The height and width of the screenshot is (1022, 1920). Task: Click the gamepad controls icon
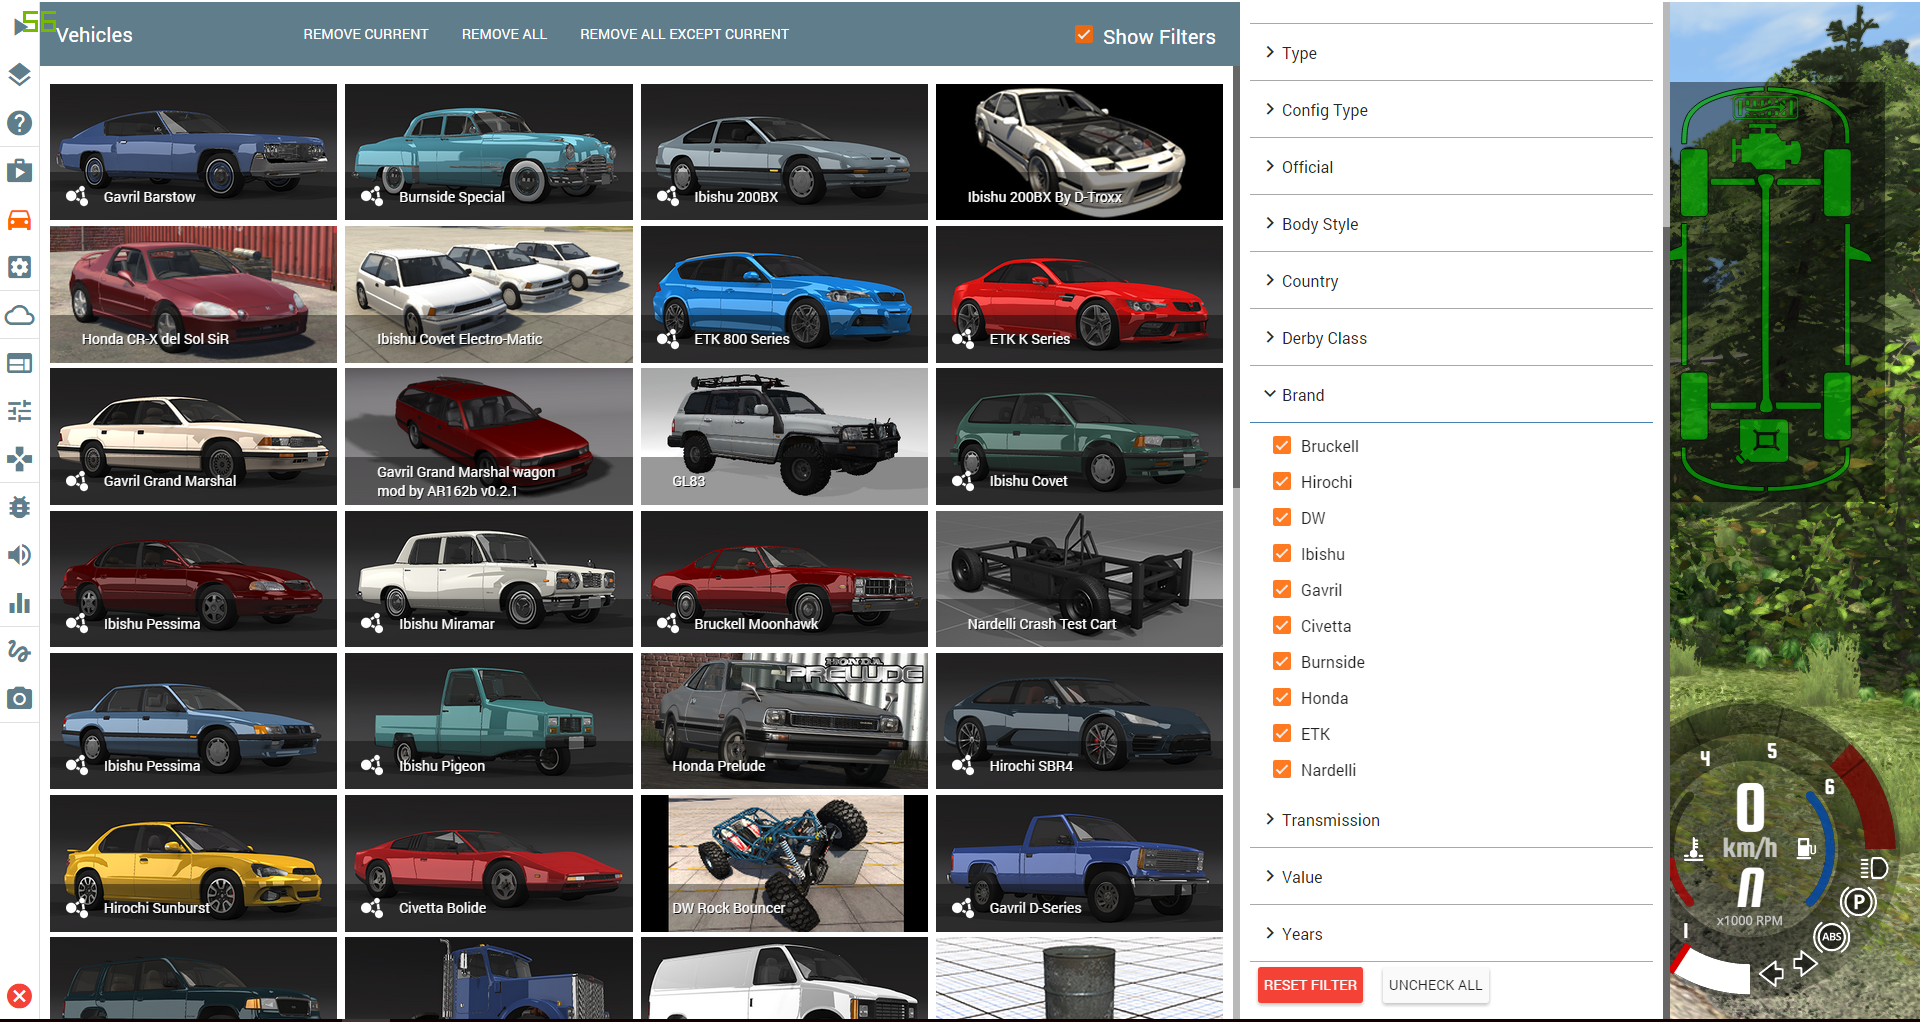[x=19, y=459]
